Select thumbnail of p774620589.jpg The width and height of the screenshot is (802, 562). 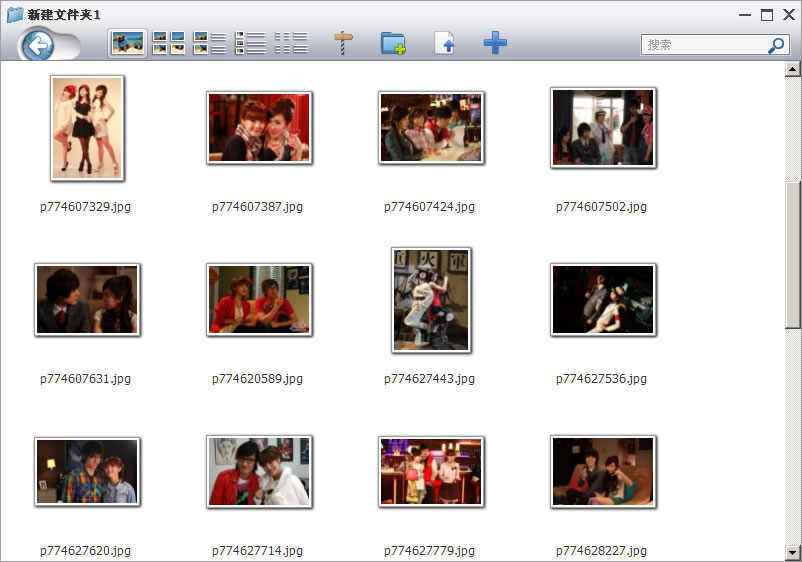pos(259,300)
